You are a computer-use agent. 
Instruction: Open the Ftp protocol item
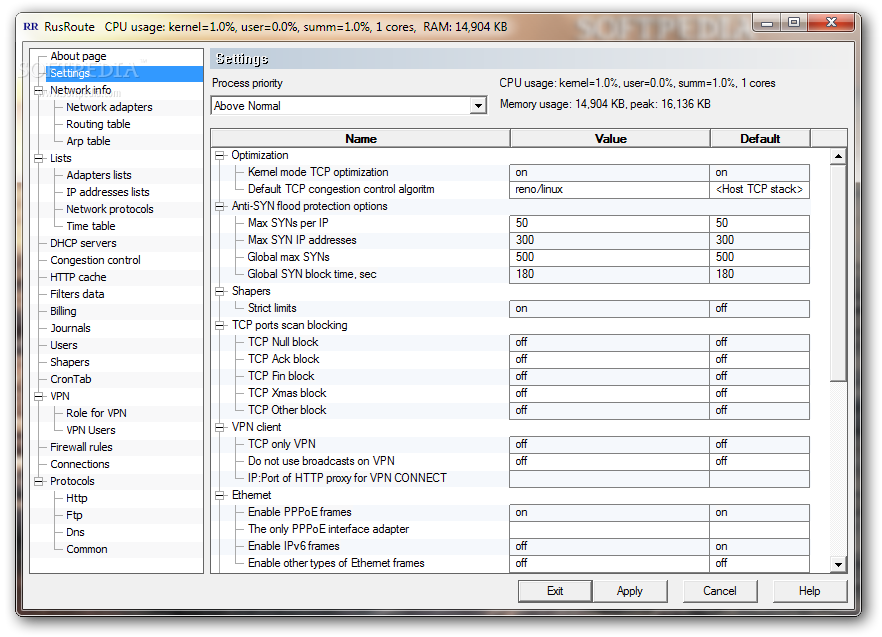point(74,515)
